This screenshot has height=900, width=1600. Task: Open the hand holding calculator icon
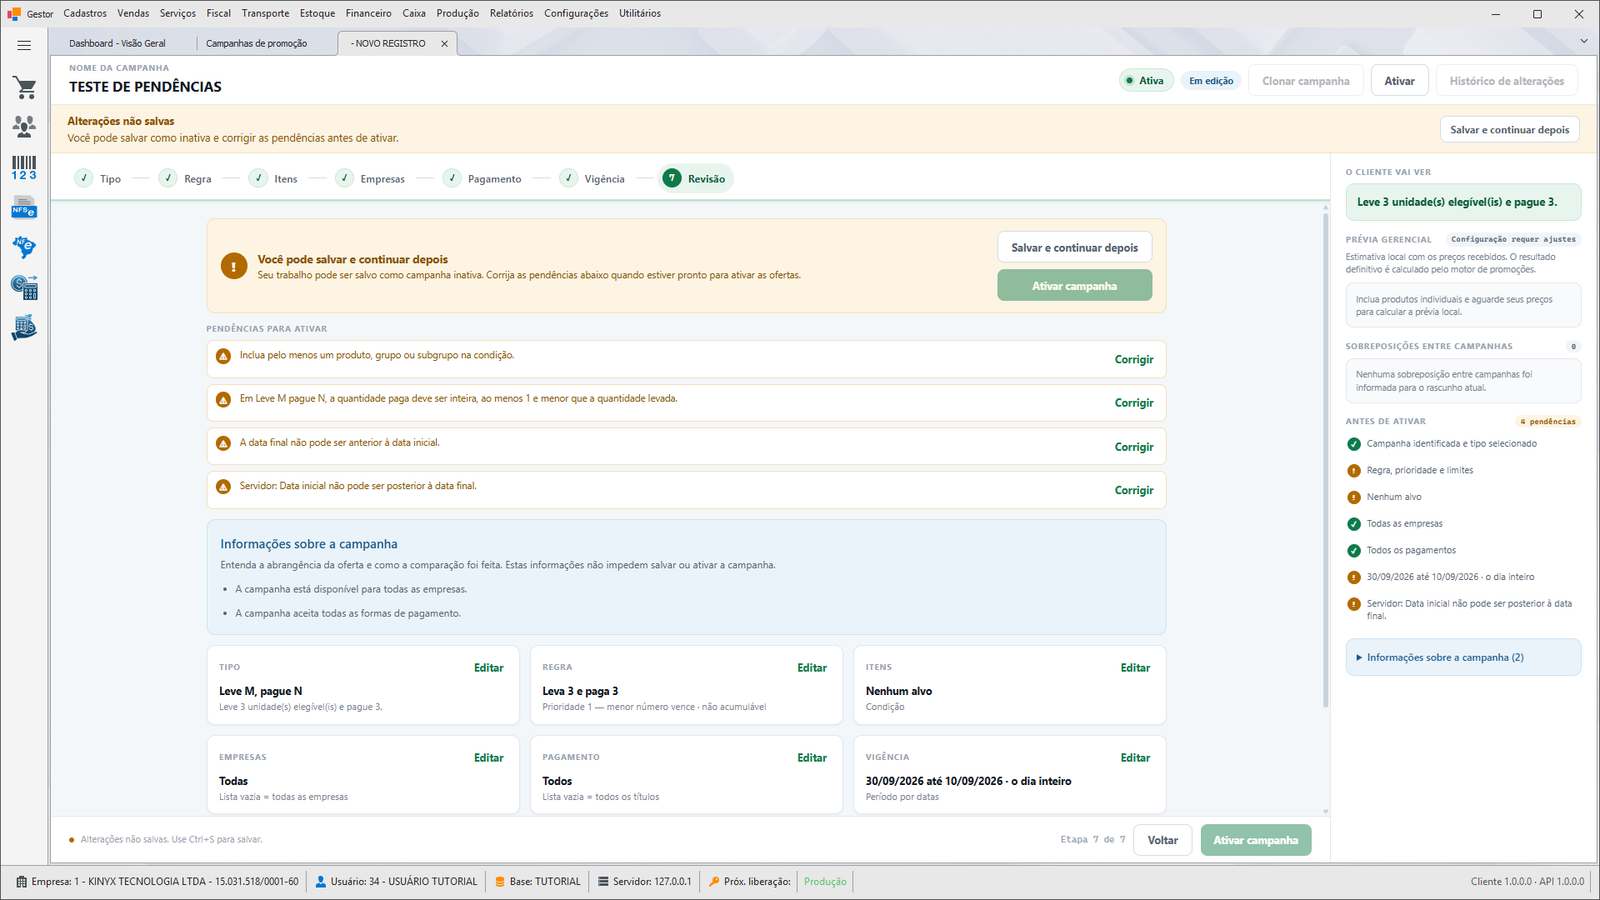(x=24, y=327)
